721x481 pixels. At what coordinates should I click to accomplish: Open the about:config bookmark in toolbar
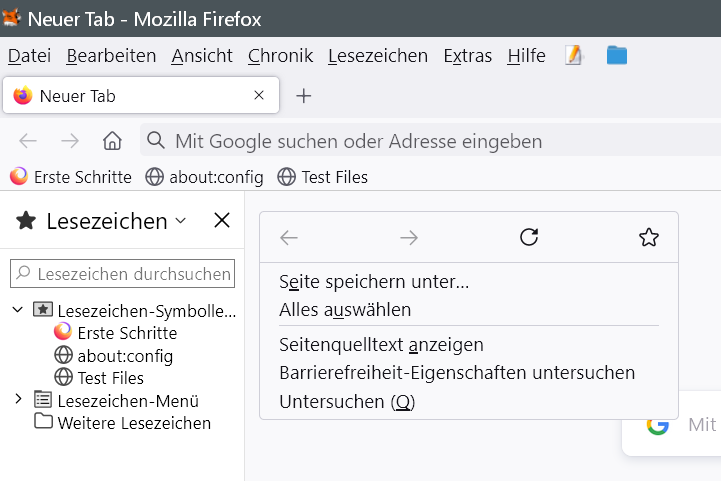pos(205,177)
